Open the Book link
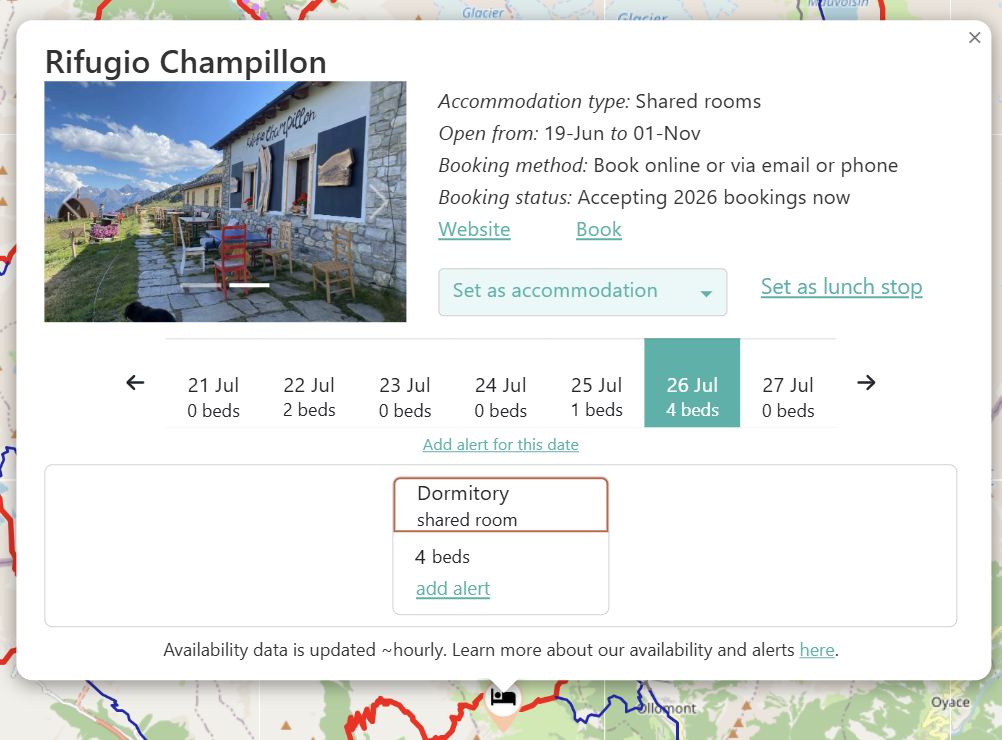 click(x=599, y=229)
